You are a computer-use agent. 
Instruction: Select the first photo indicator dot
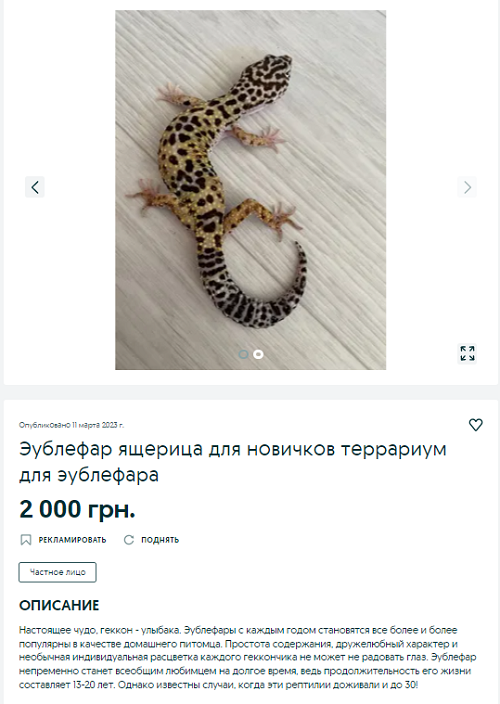243,354
